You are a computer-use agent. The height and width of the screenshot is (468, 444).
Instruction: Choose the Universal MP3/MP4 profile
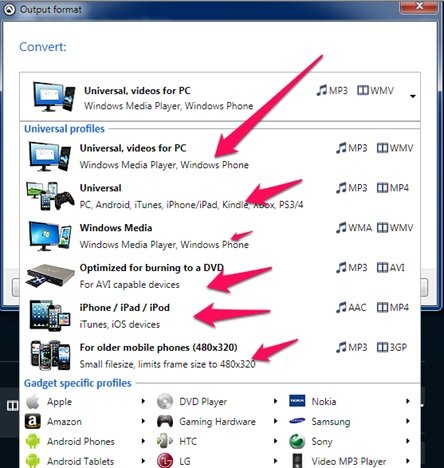coord(220,196)
